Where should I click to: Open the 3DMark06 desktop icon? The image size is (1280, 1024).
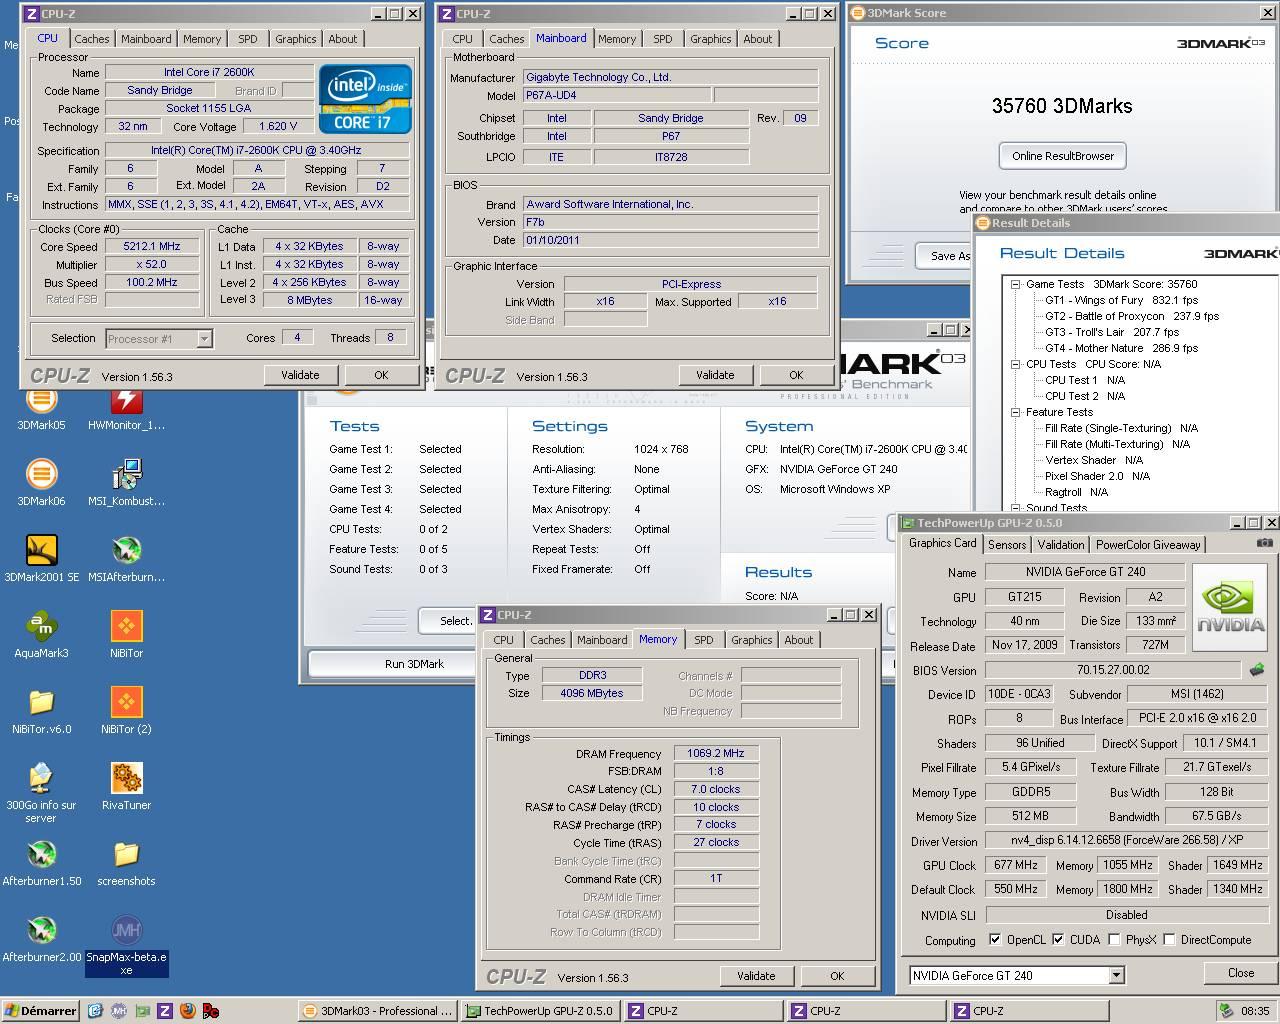[x=41, y=483]
